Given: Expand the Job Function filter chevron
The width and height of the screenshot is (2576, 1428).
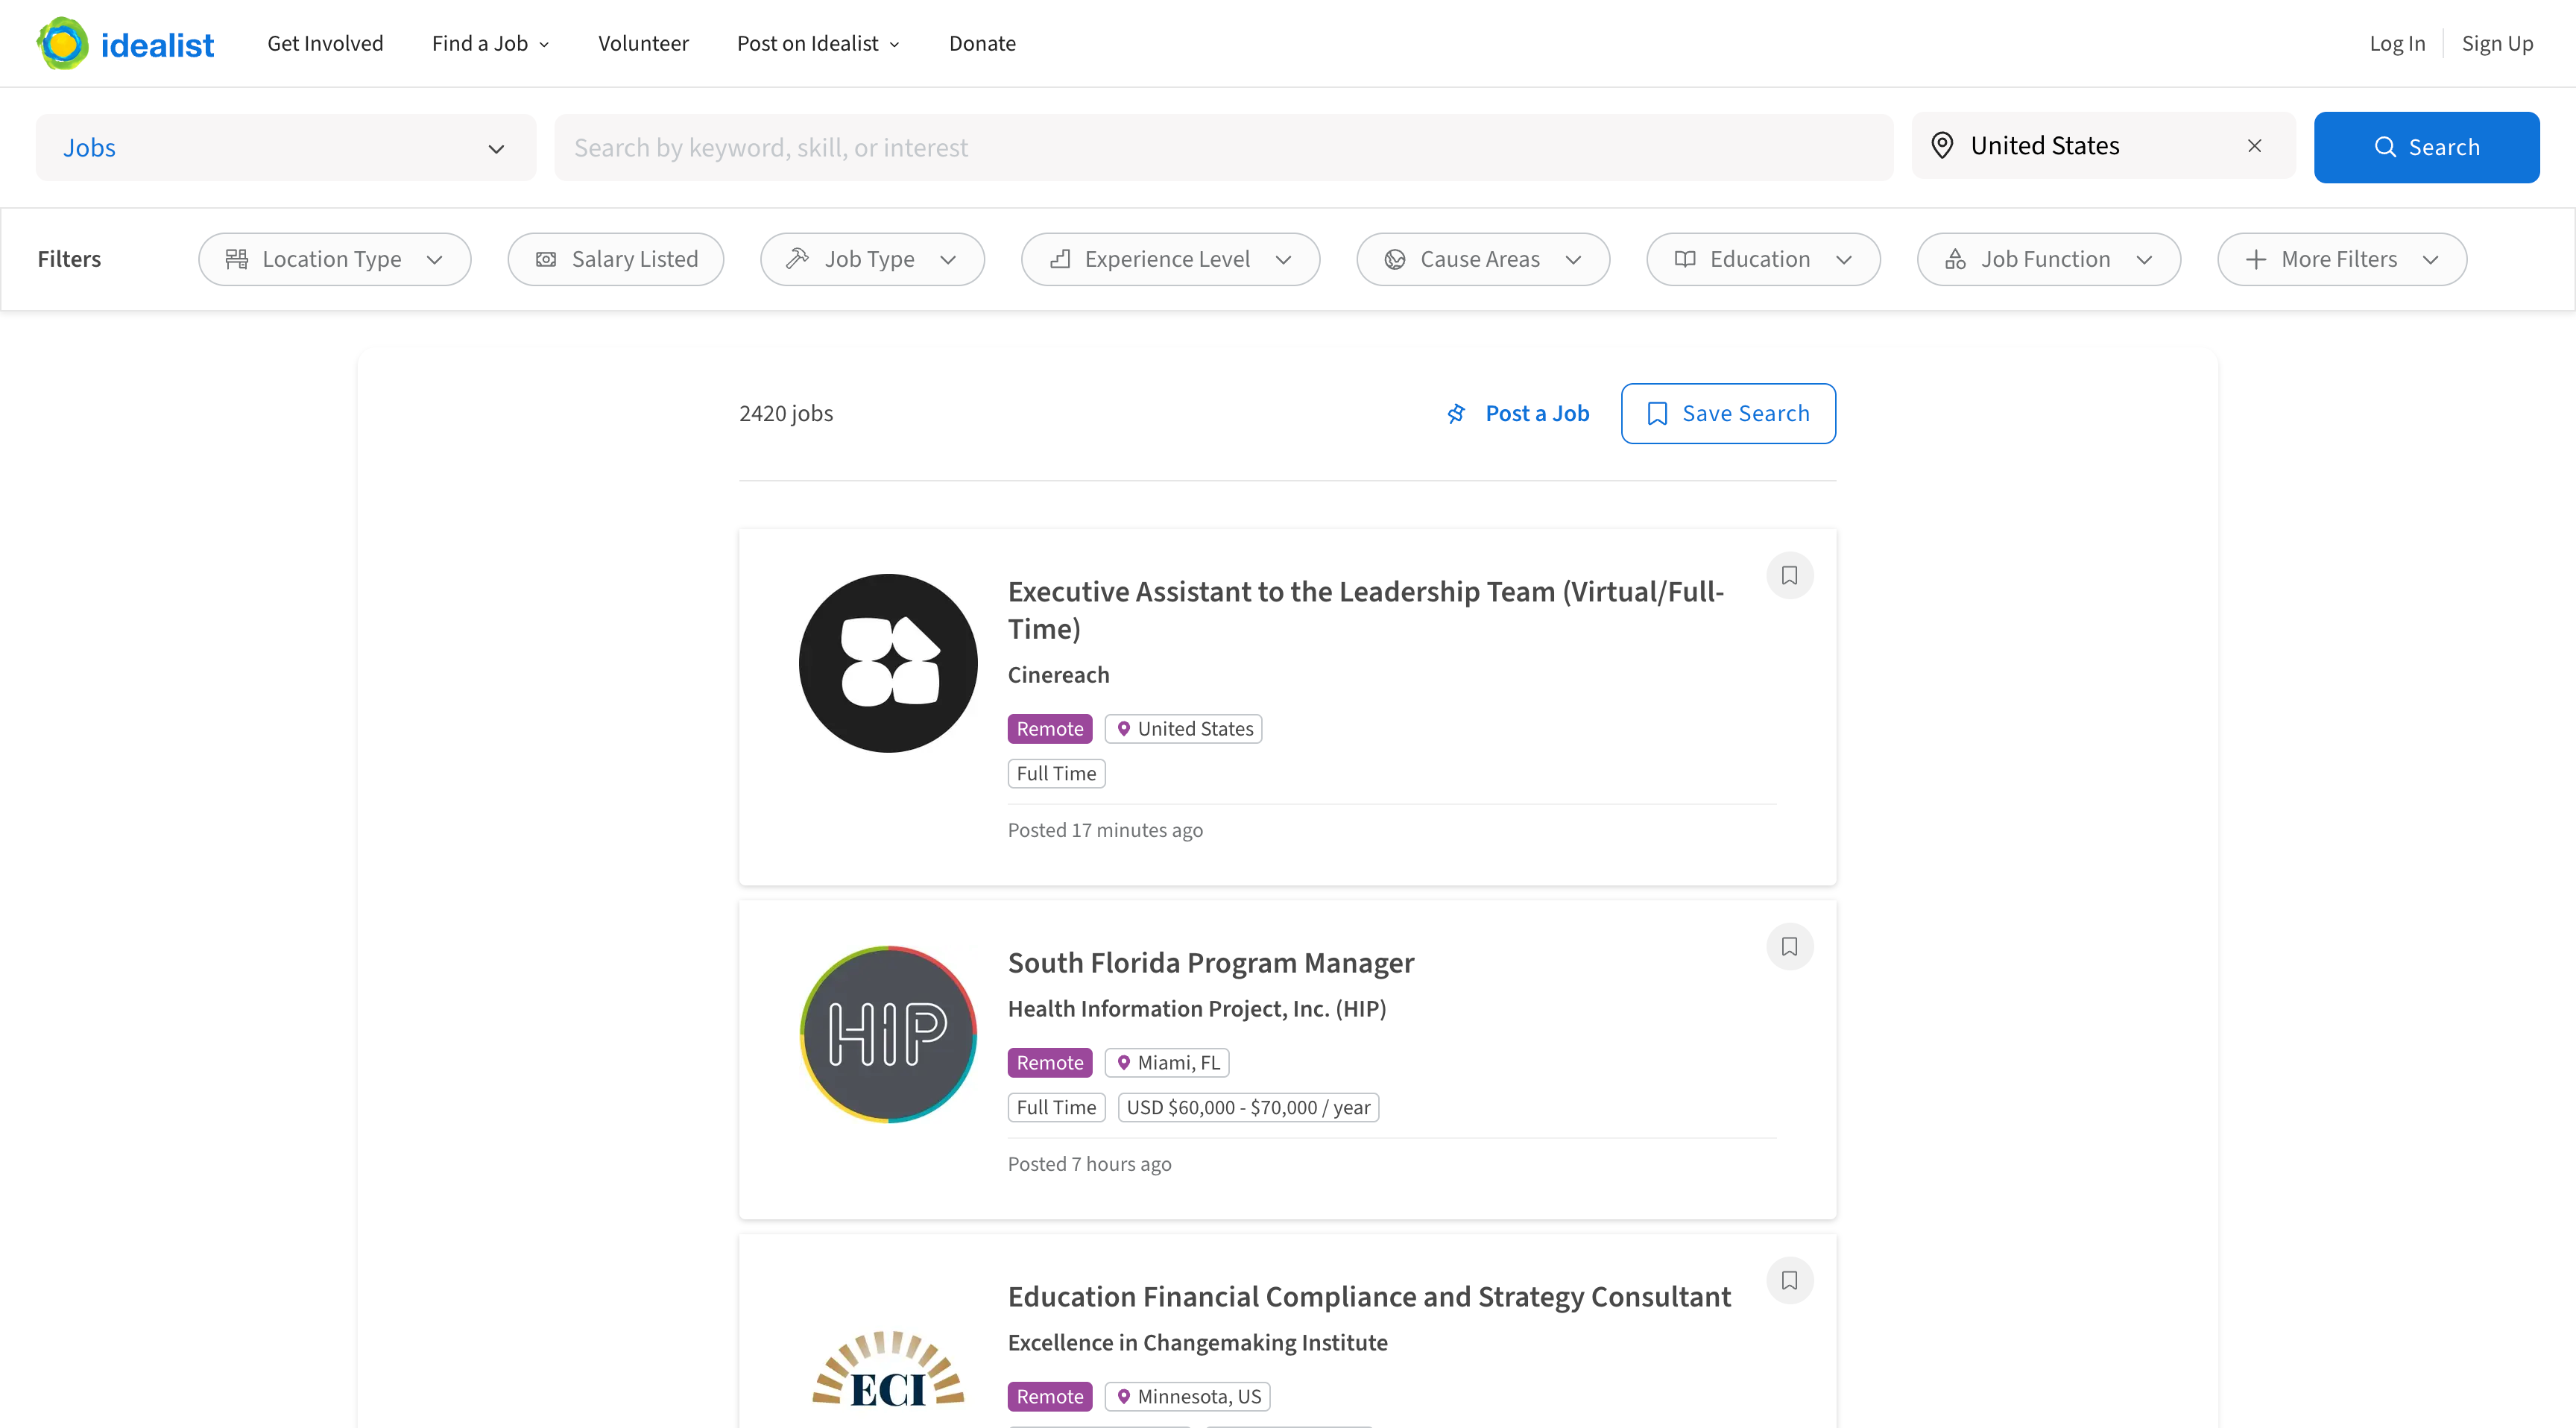Looking at the screenshot, I should pos(2144,259).
